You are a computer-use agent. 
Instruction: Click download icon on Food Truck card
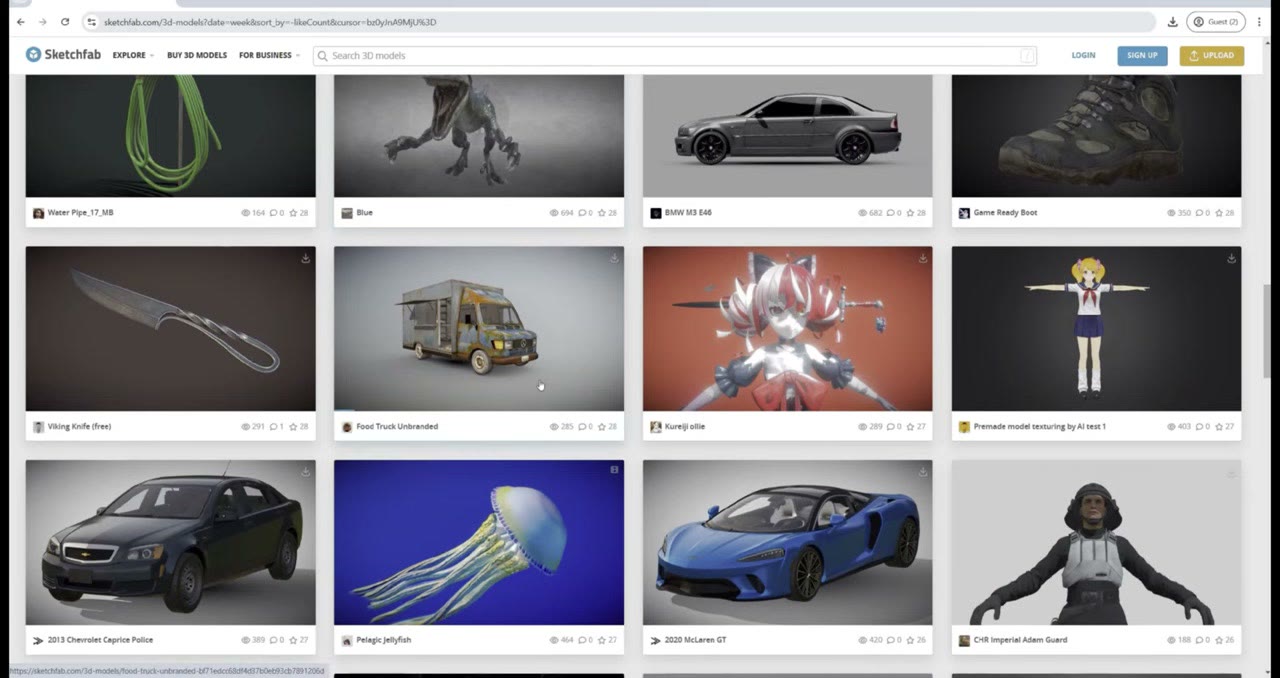tap(614, 258)
